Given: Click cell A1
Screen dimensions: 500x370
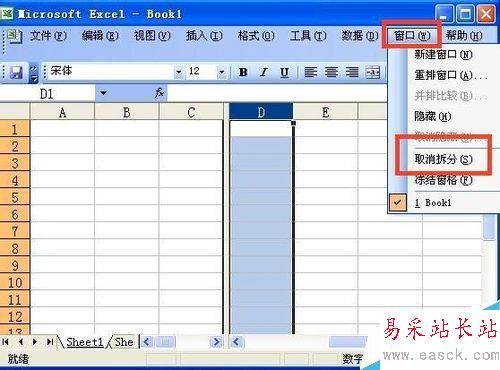Looking at the screenshot, I should coord(62,129).
